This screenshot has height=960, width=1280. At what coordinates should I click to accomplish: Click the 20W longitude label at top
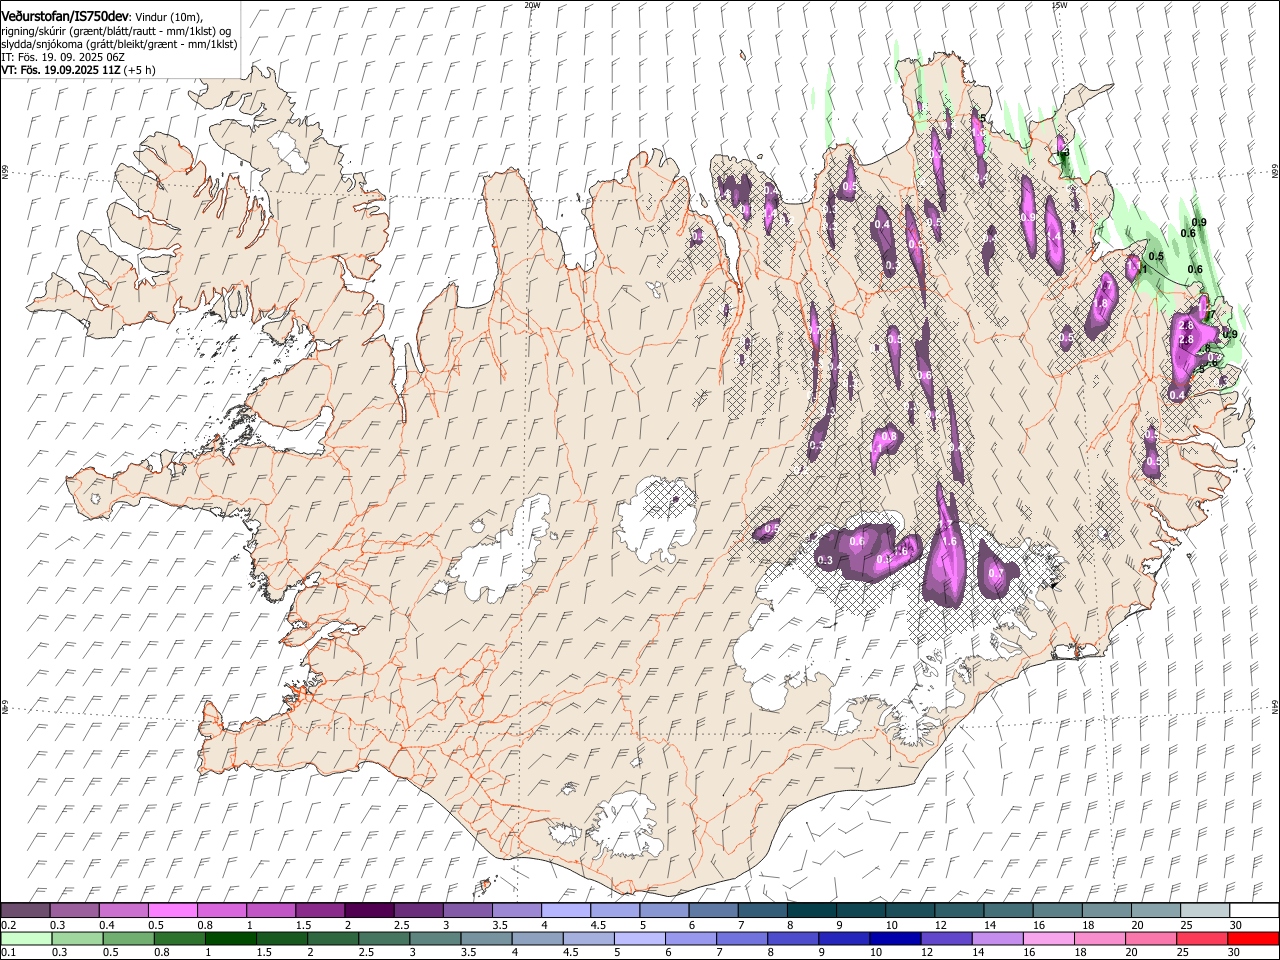(532, 4)
